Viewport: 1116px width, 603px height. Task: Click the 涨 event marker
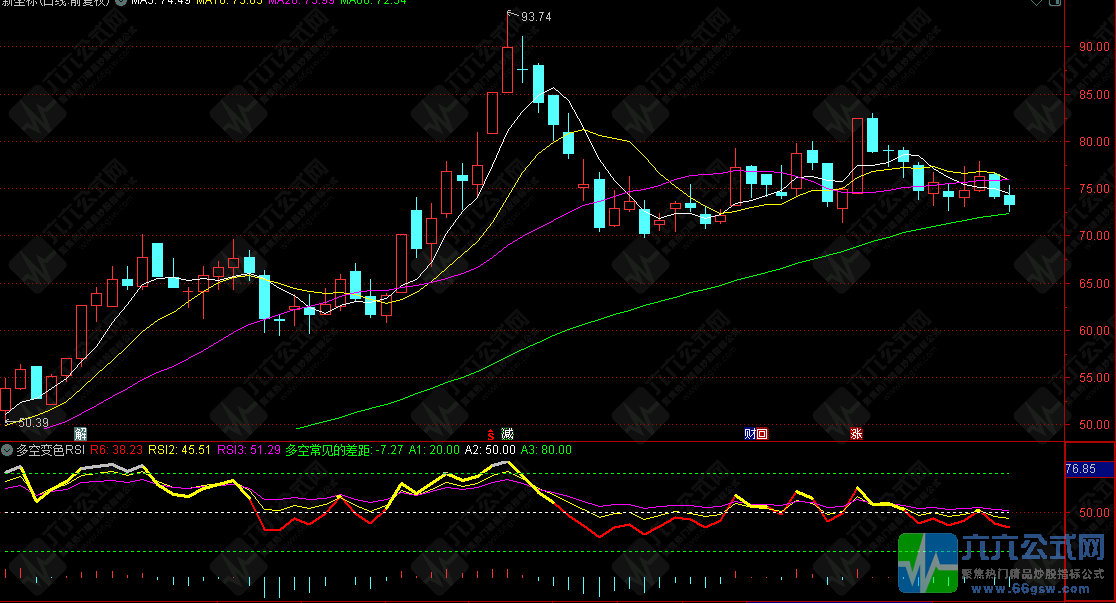(856, 434)
